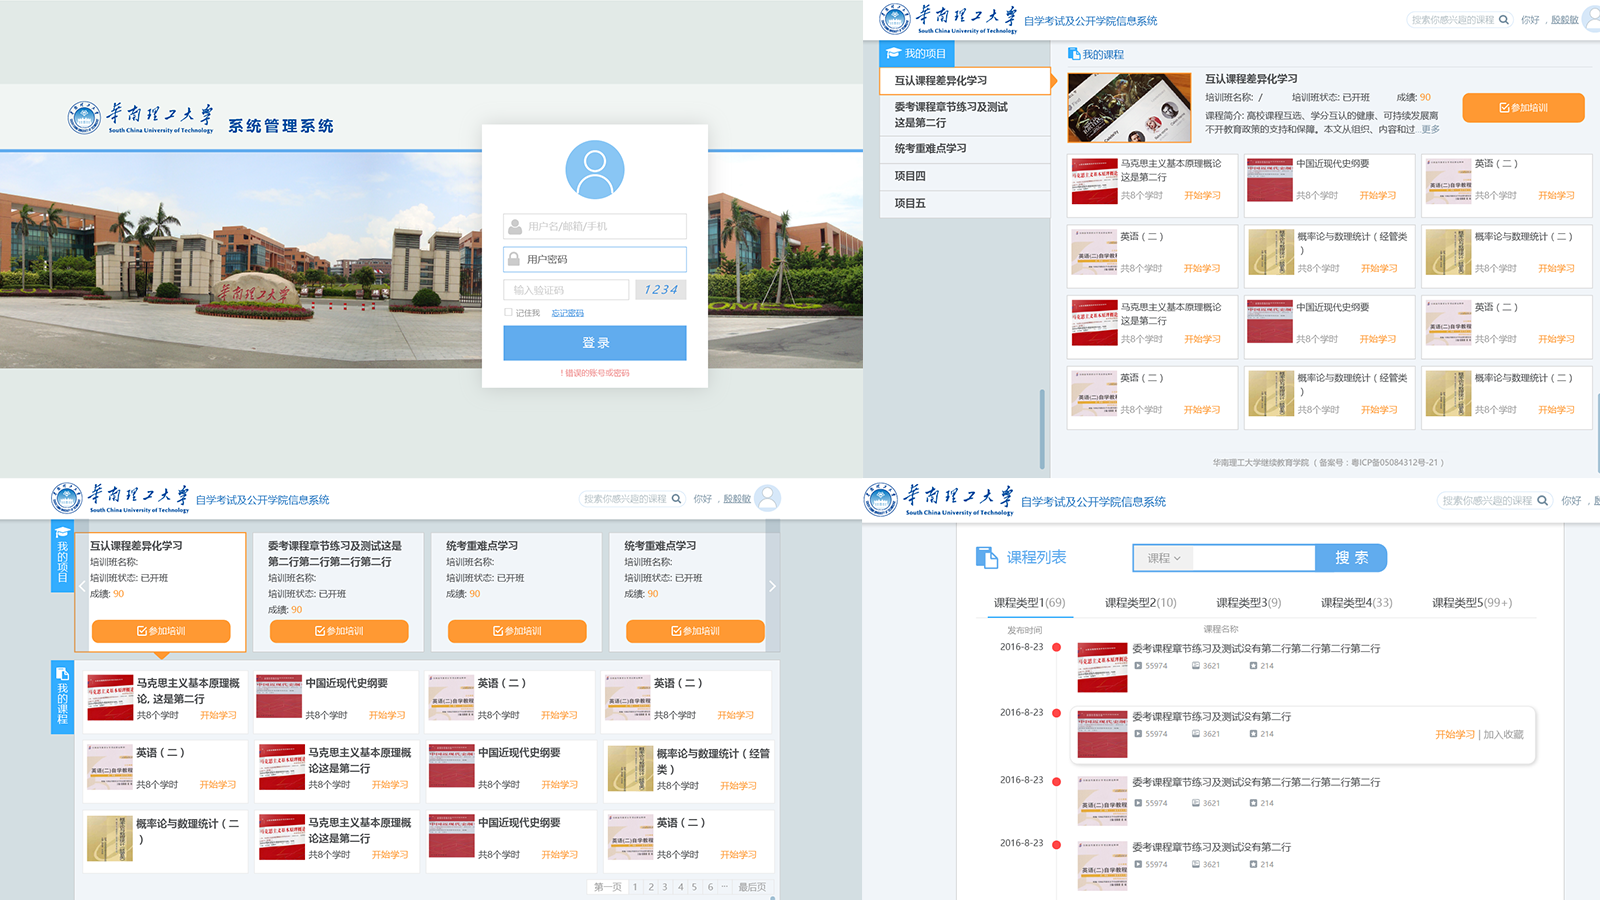Click the 1234 captcha image
The image size is (1600, 900).
point(660,290)
